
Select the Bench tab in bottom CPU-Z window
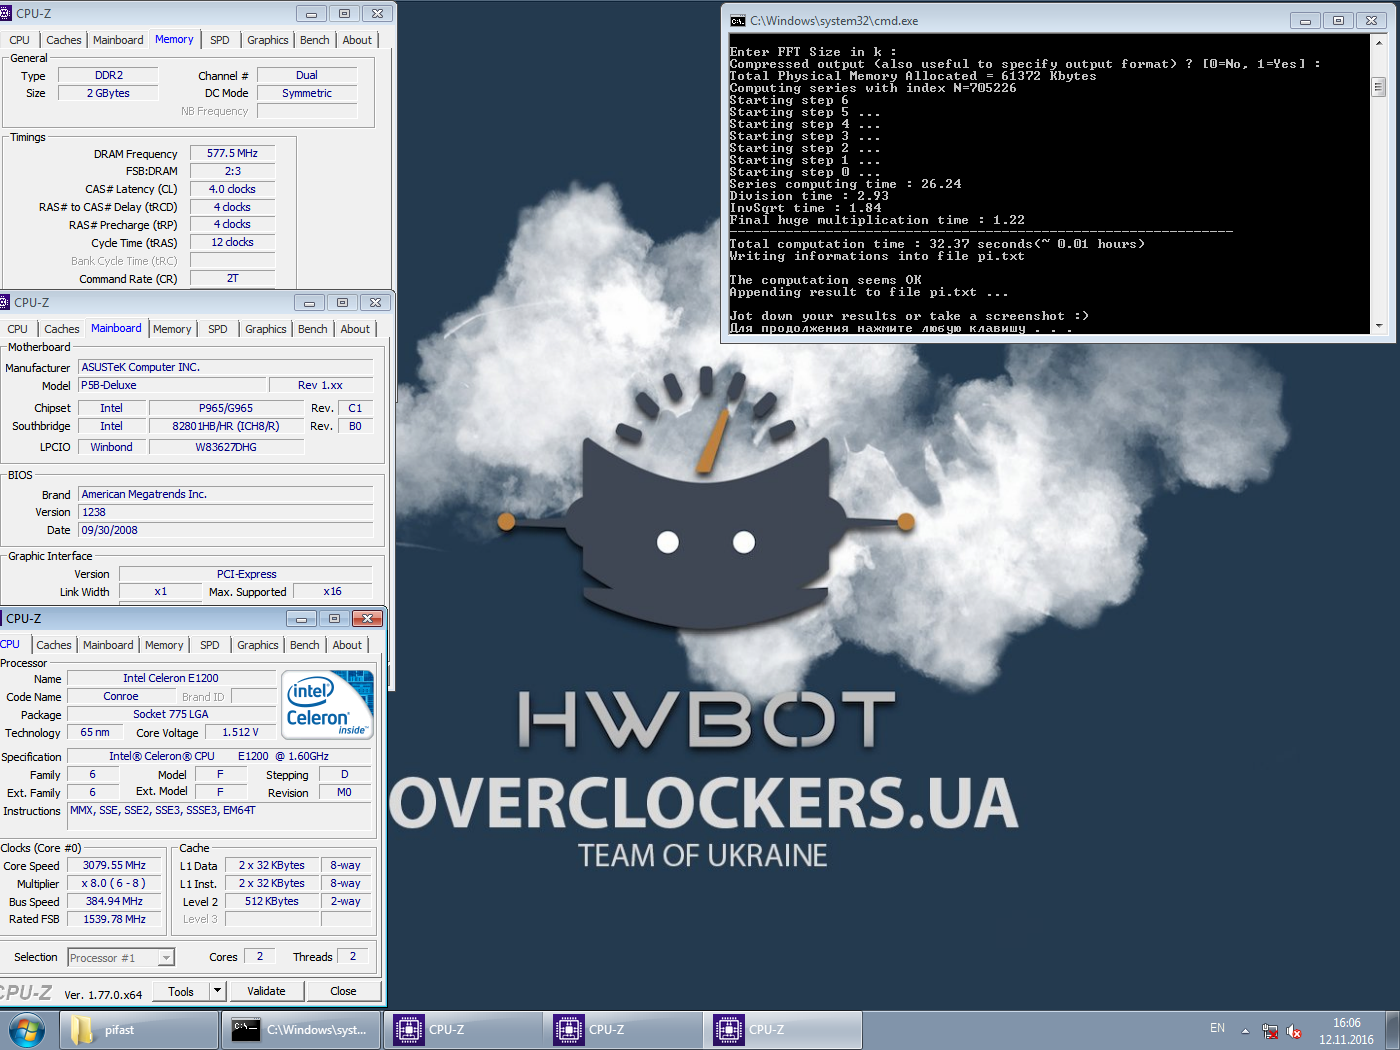[x=305, y=645]
